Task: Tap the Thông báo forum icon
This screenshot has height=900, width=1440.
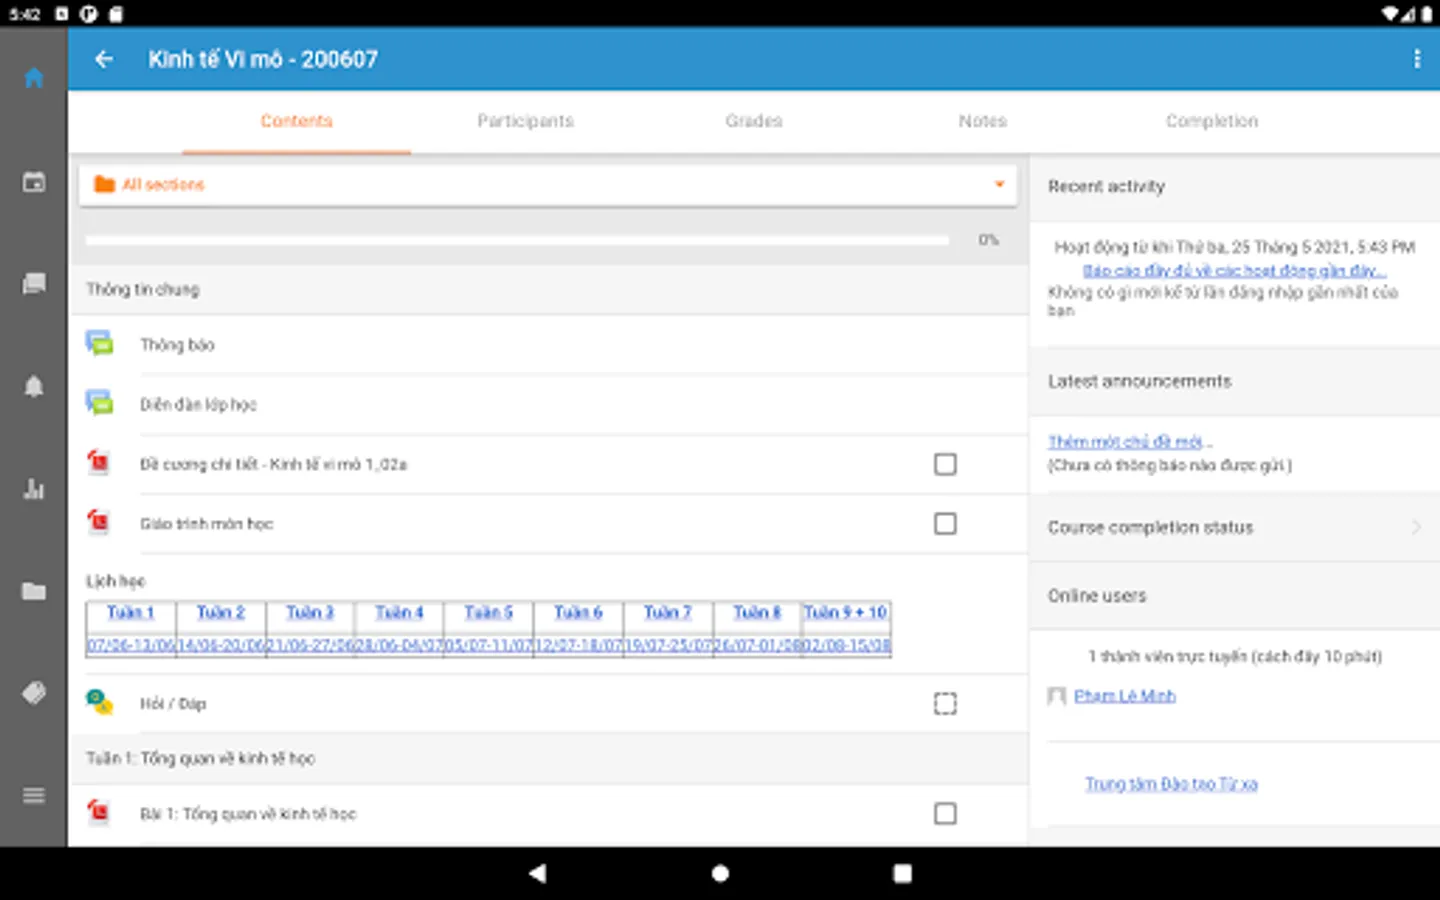Action: point(99,344)
